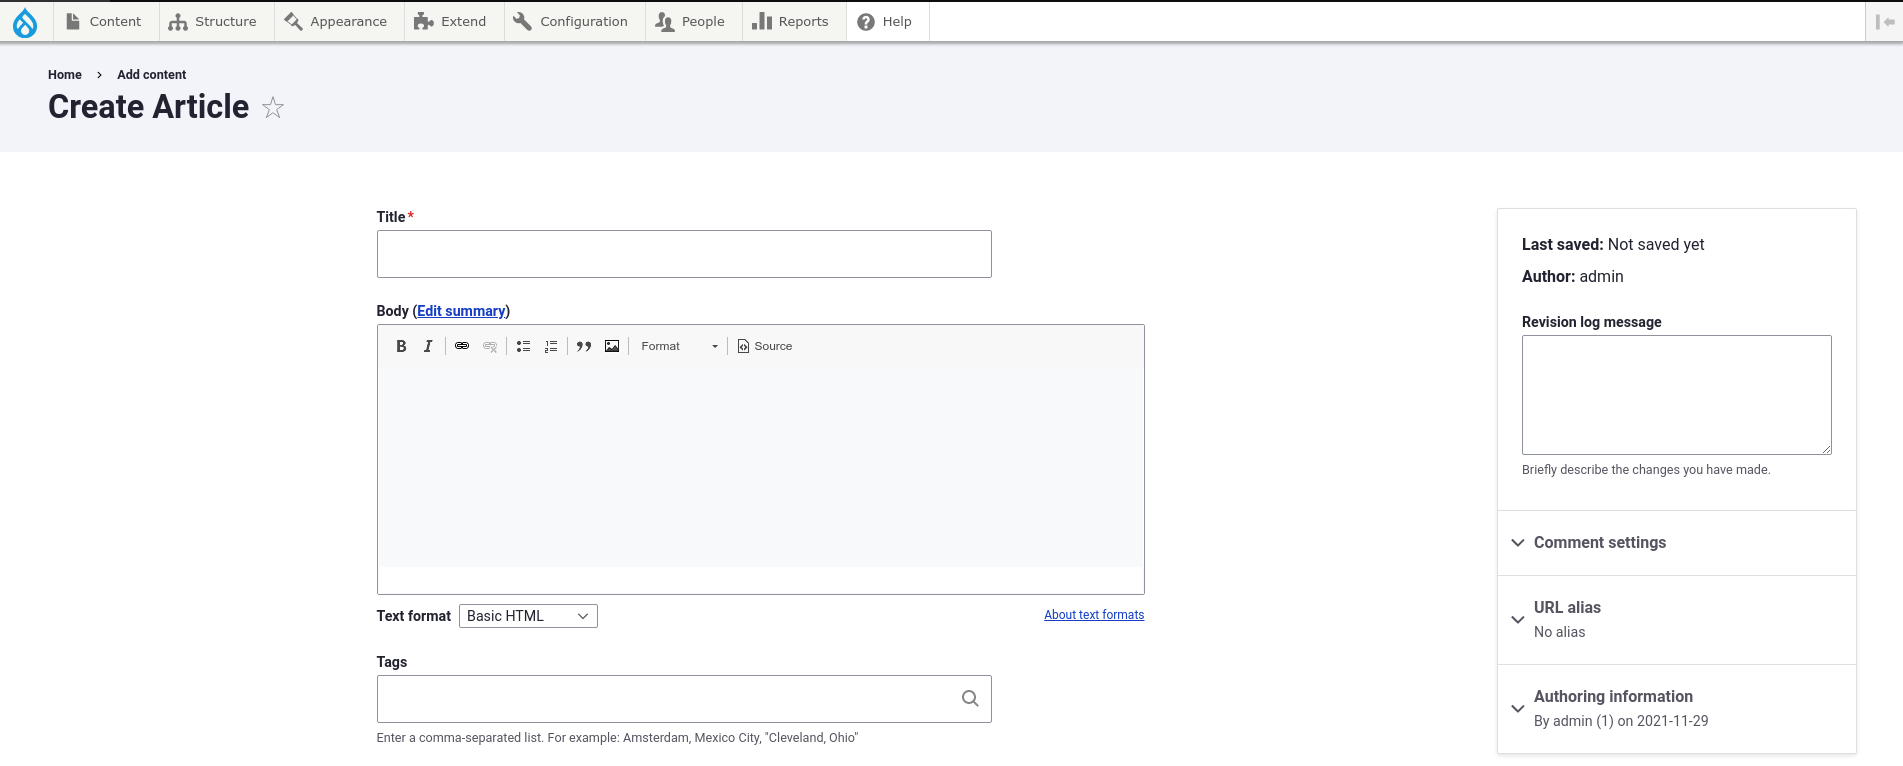Expand the Comment settings section
Screen dimensions: 1903x766
point(1599,543)
